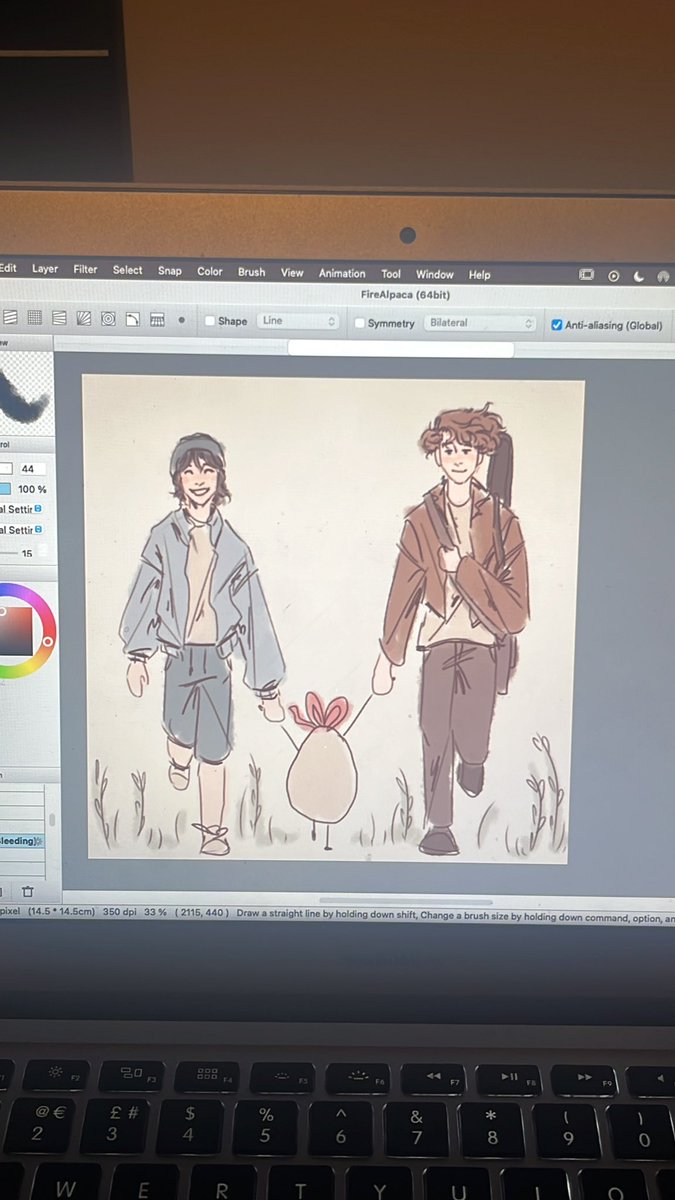
Task: Open the Snap menu
Action: pos(170,271)
